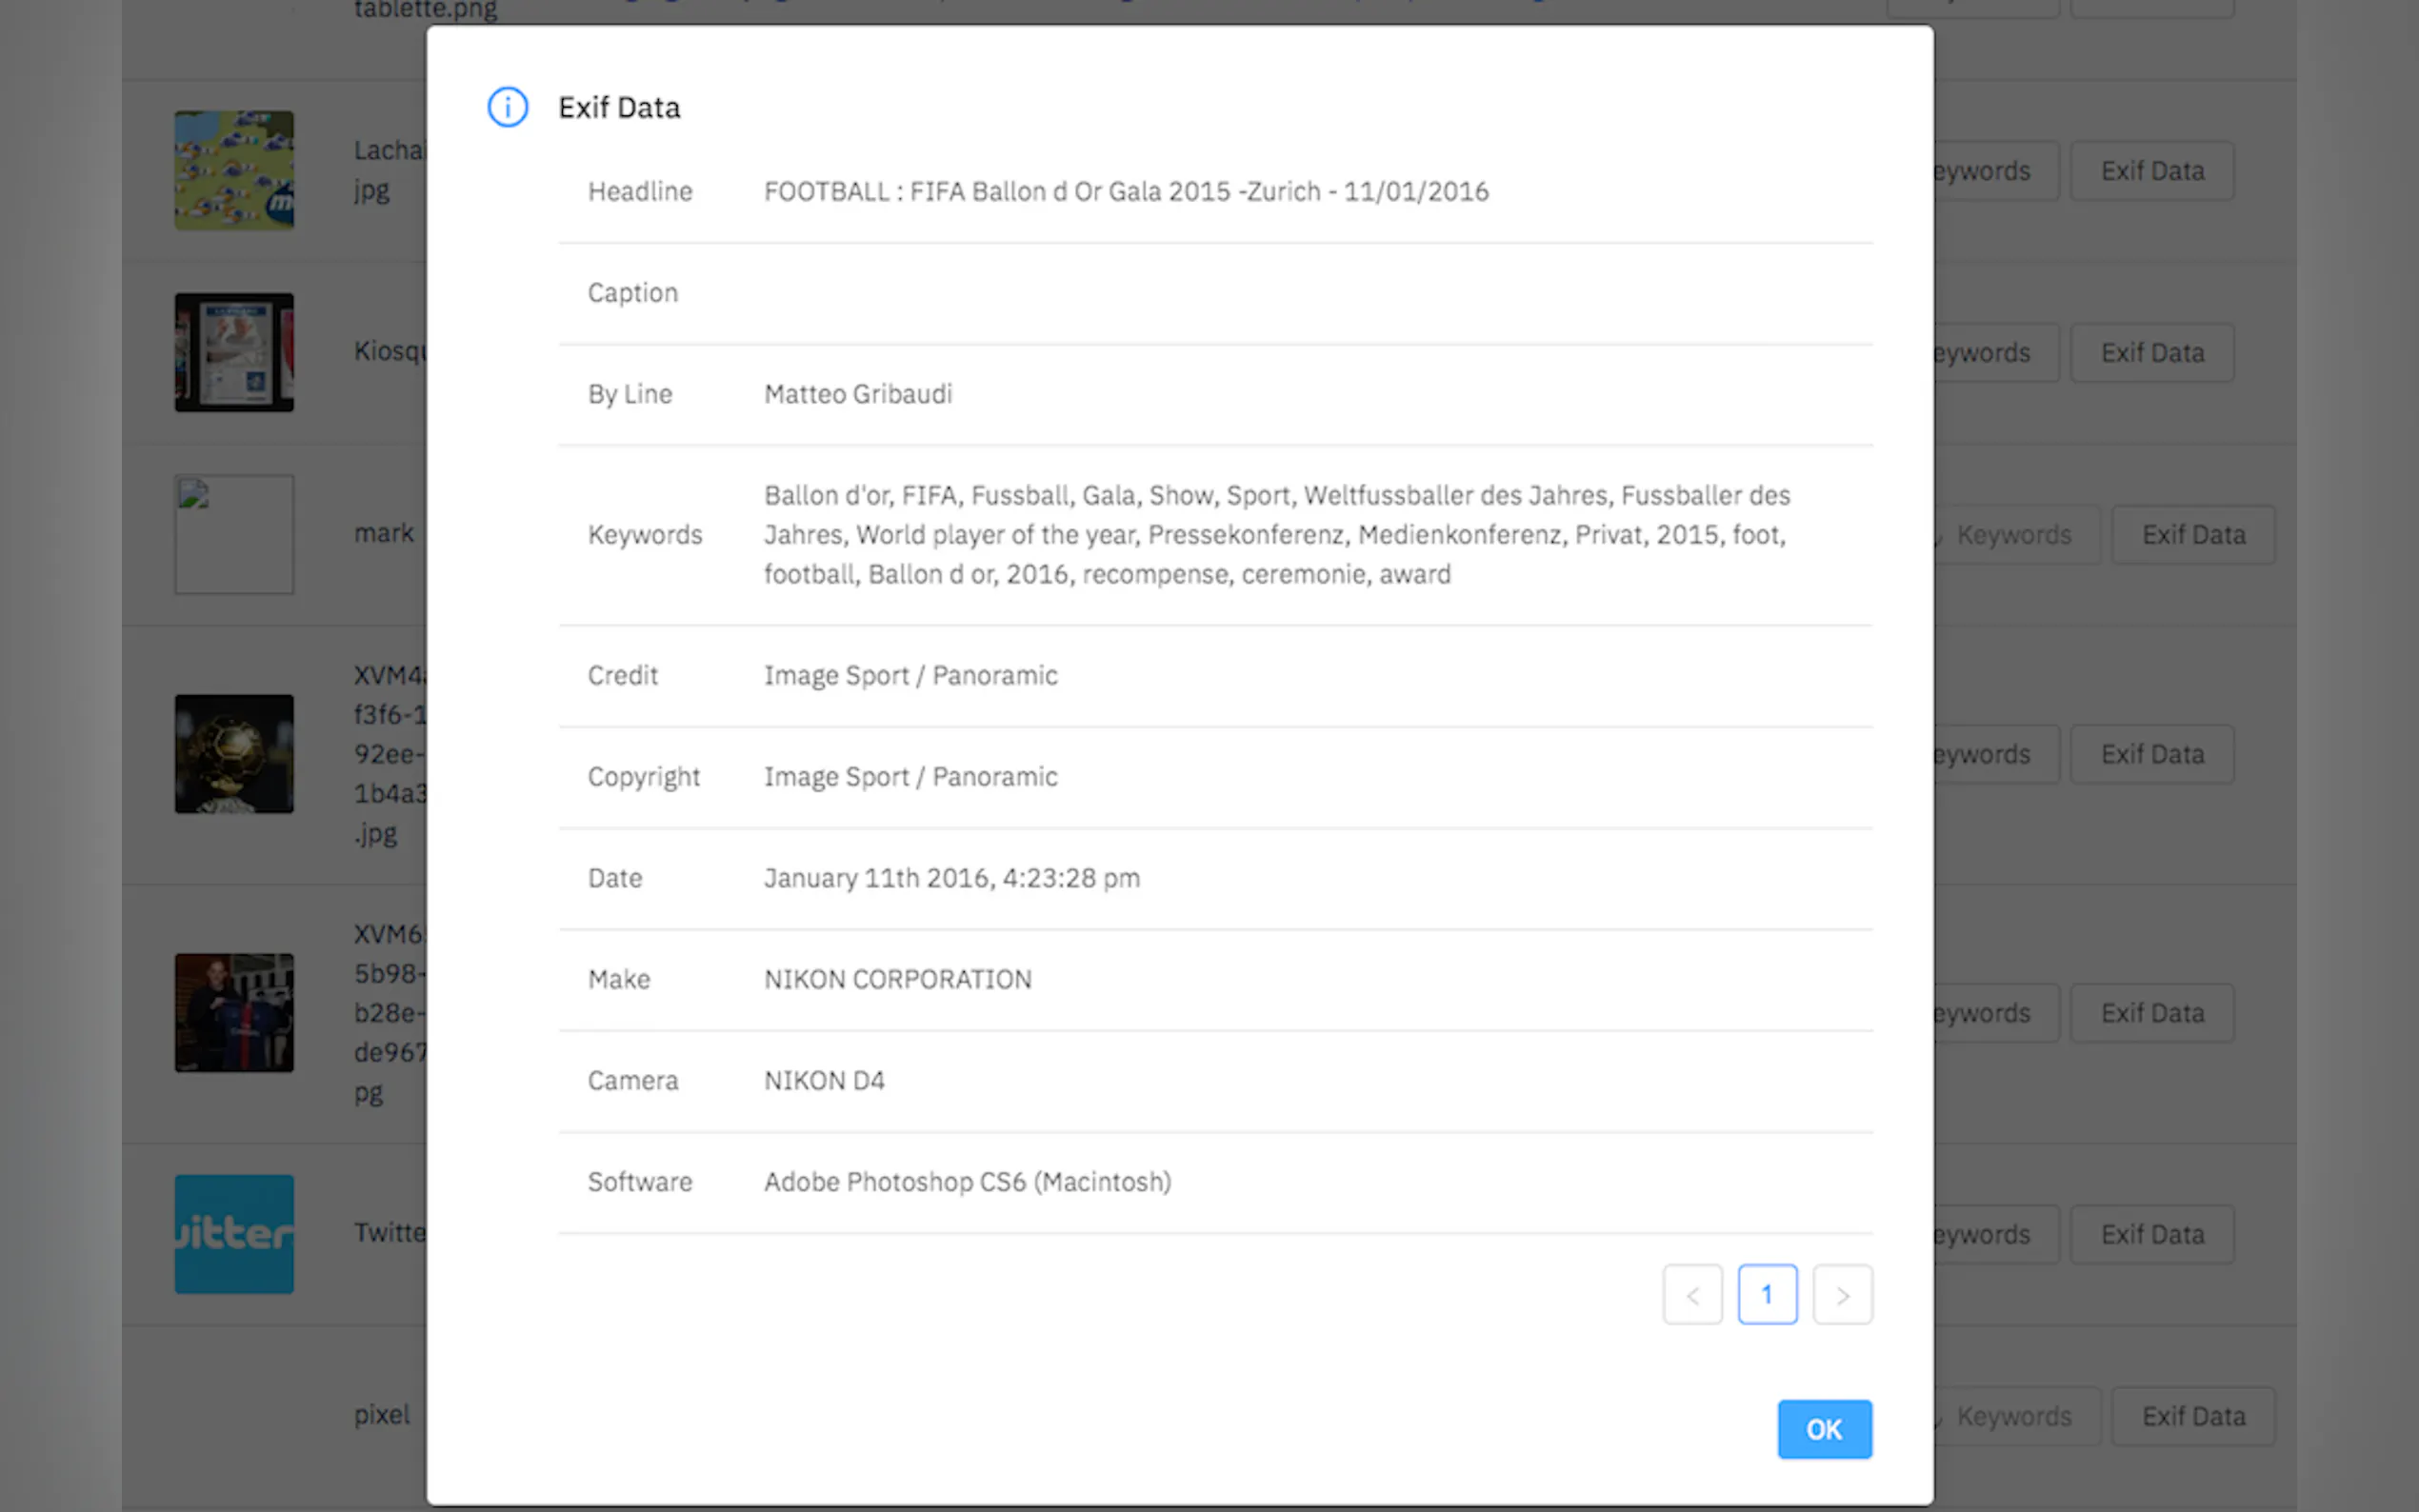Select page 1 in the pagination

click(1767, 1295)
